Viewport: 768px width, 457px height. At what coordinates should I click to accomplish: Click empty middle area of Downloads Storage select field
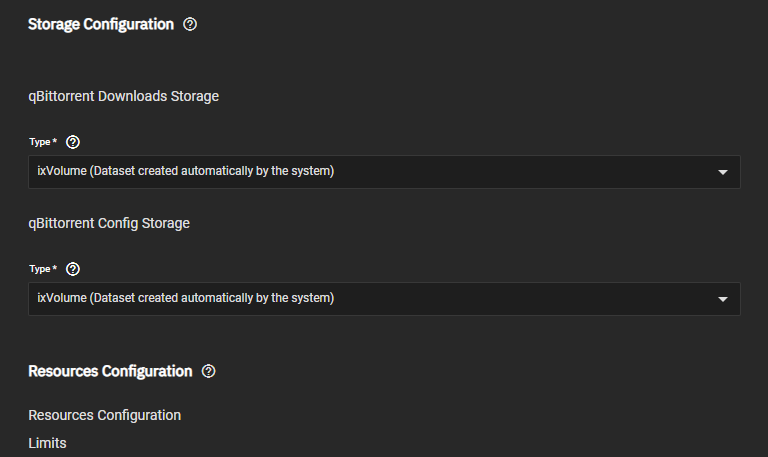(520, 172)
